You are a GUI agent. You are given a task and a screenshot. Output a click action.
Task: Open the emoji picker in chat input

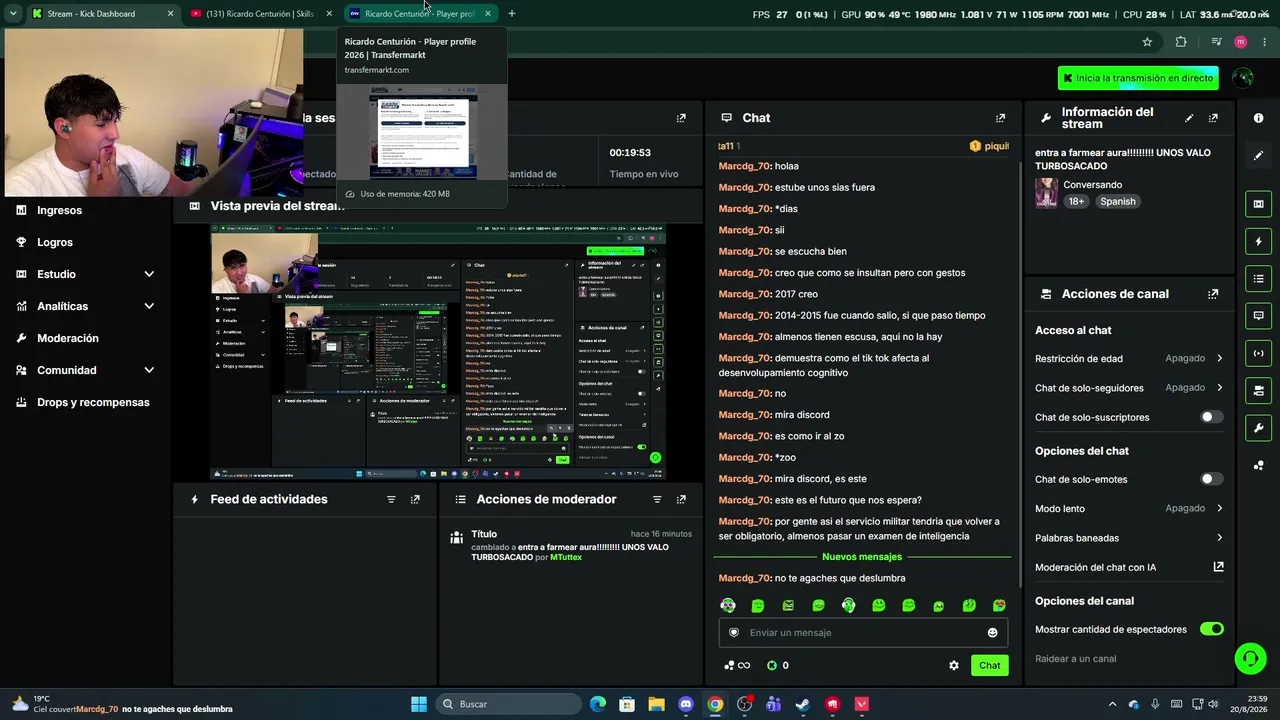coord(992,632)
